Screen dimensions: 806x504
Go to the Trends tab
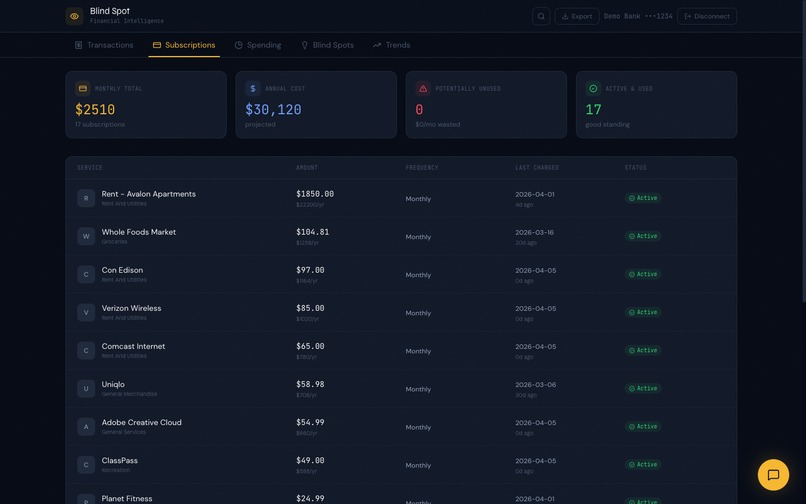(x=392, y=45)
